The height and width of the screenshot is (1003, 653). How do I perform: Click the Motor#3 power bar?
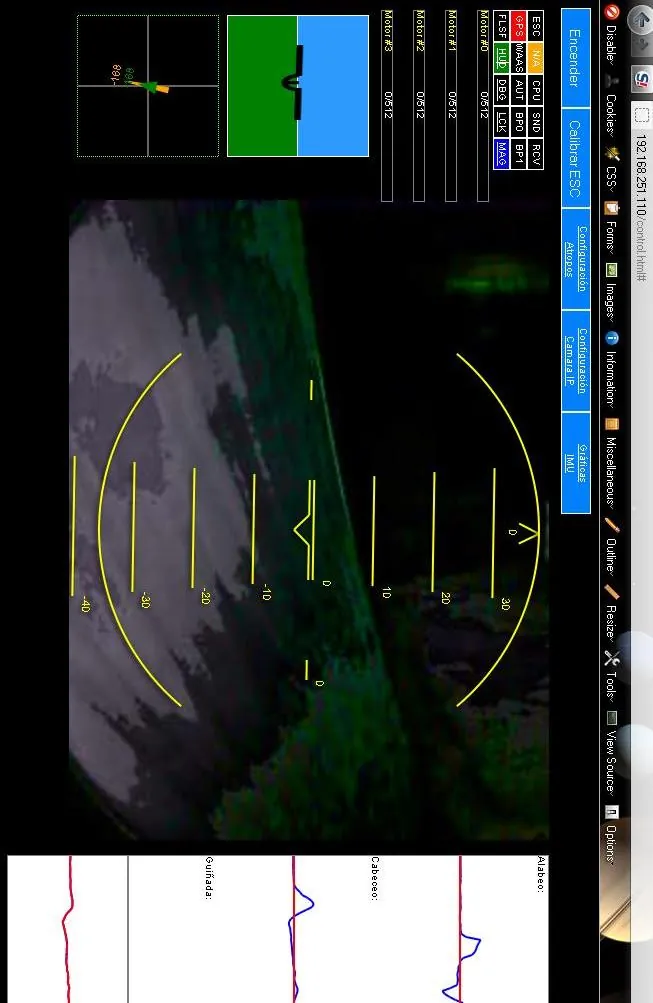pyautogui.click(x=387, y=106)
